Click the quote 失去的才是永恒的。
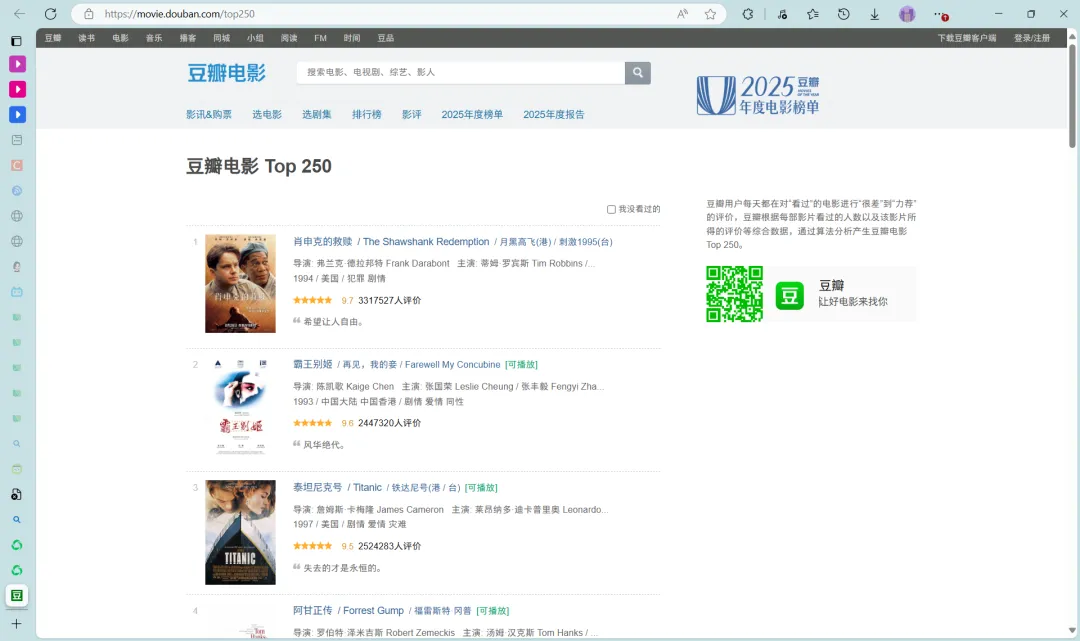 (342, 568)
